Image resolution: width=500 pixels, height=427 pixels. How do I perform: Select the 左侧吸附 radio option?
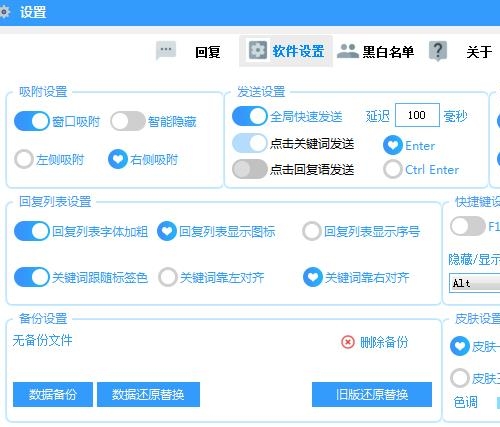coord(24,159)
